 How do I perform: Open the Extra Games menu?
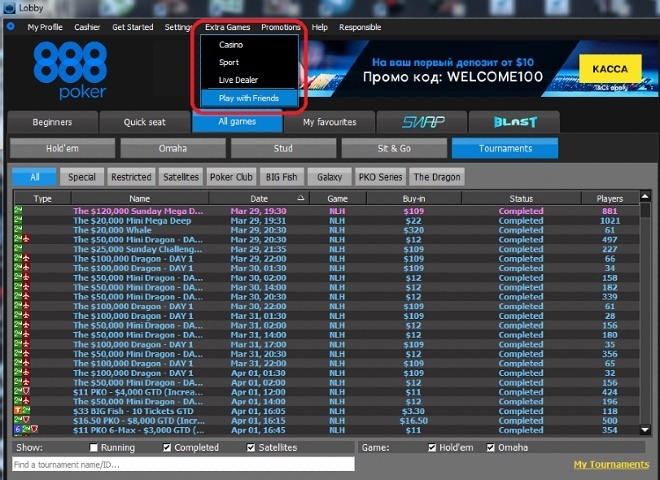coord(227,27)
